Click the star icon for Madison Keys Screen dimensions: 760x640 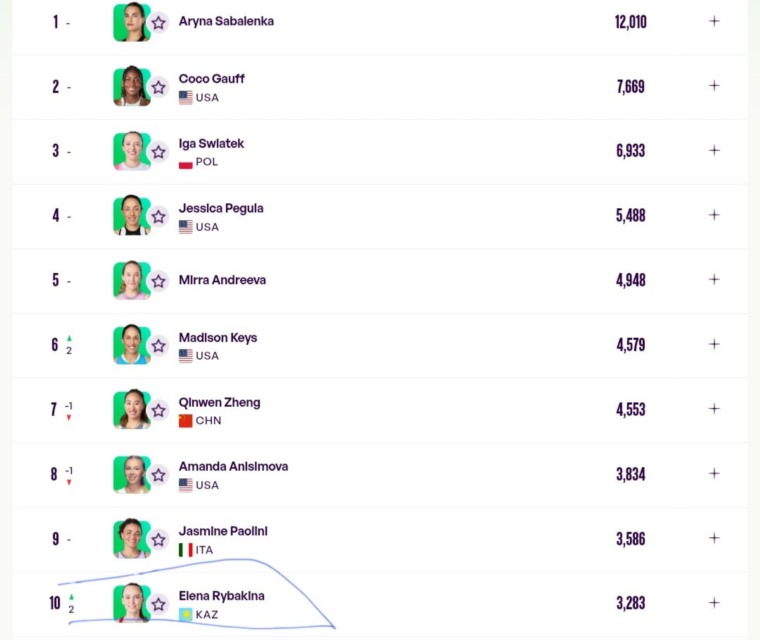[x=158, y=346]
